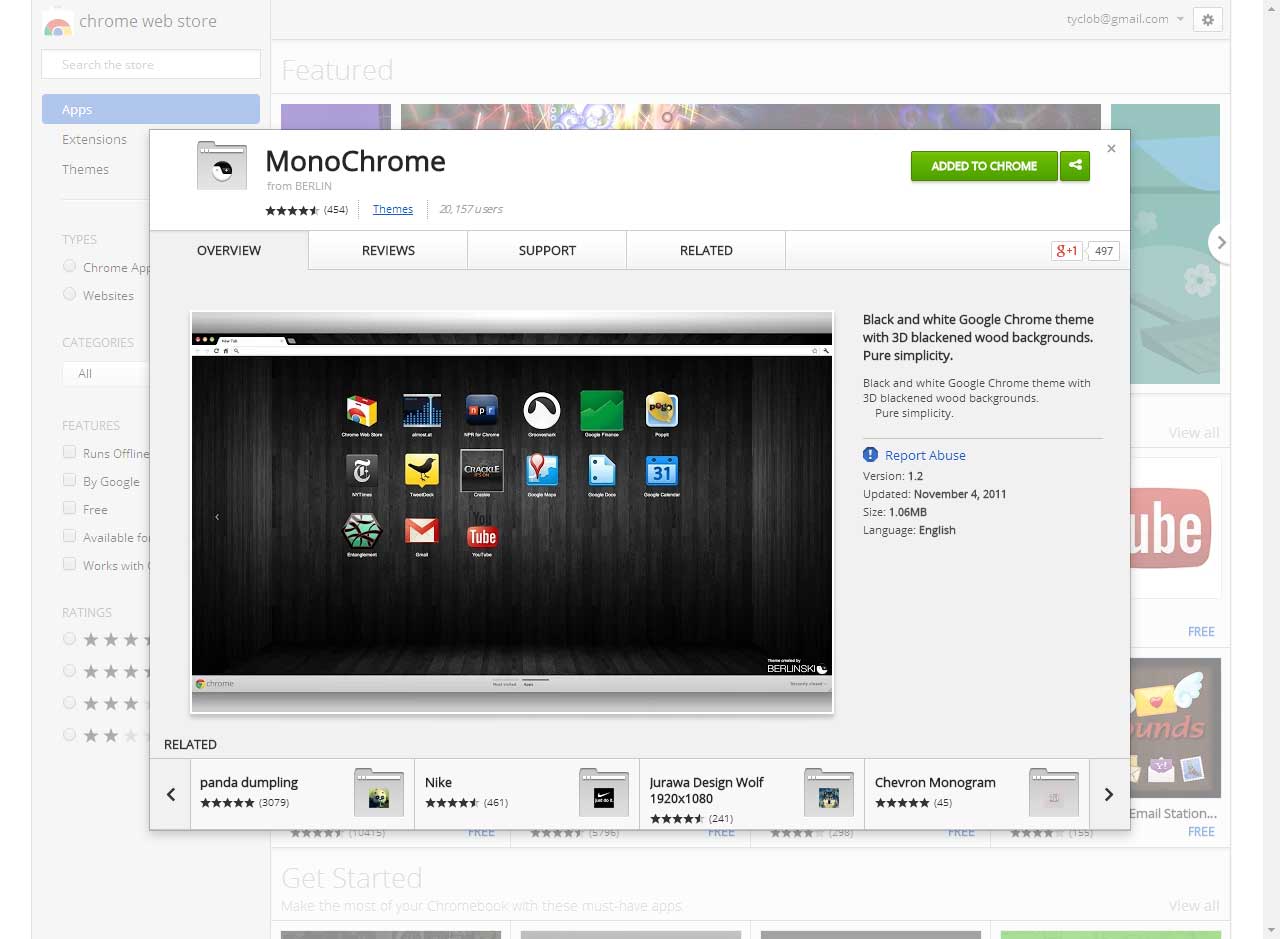Image resolution: width=1280 pixels, height=939 pixels.
Task: Open the settings gear icon
Action: [x=1208, y=20]
